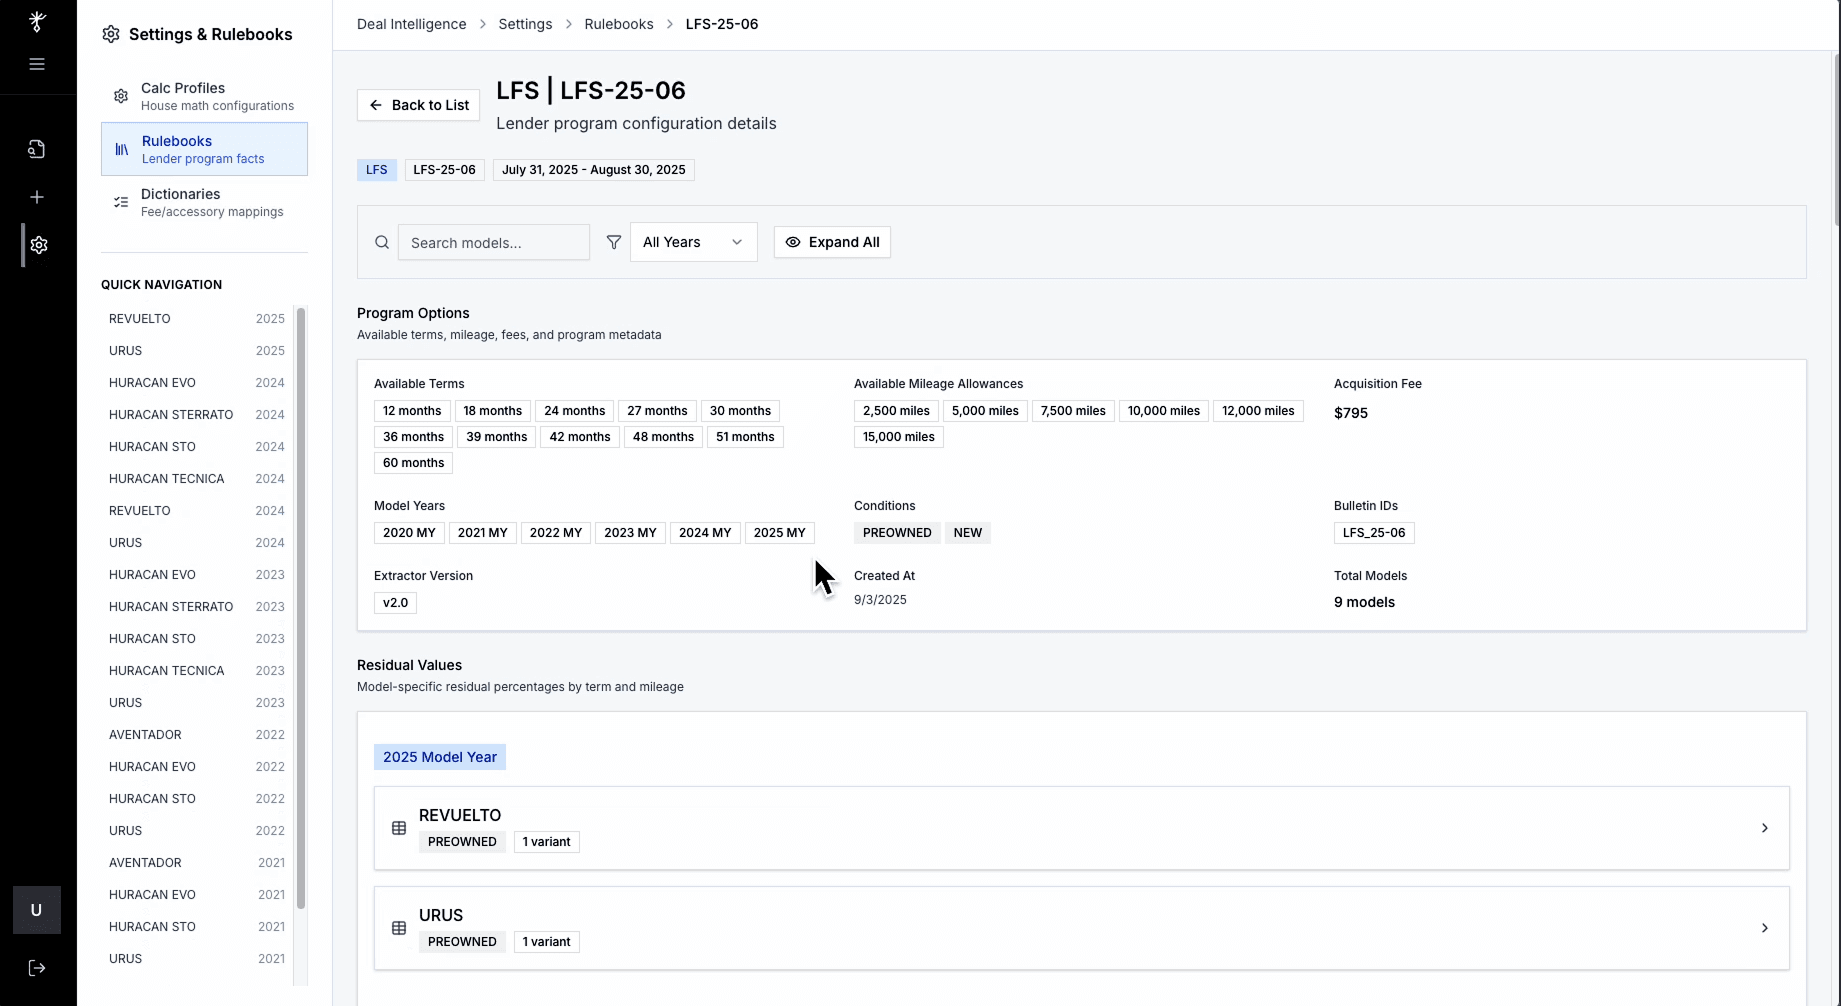Navigate to Settings breadcrumb
This screenshot has height=1006, width=1841.
coord(525,24)
